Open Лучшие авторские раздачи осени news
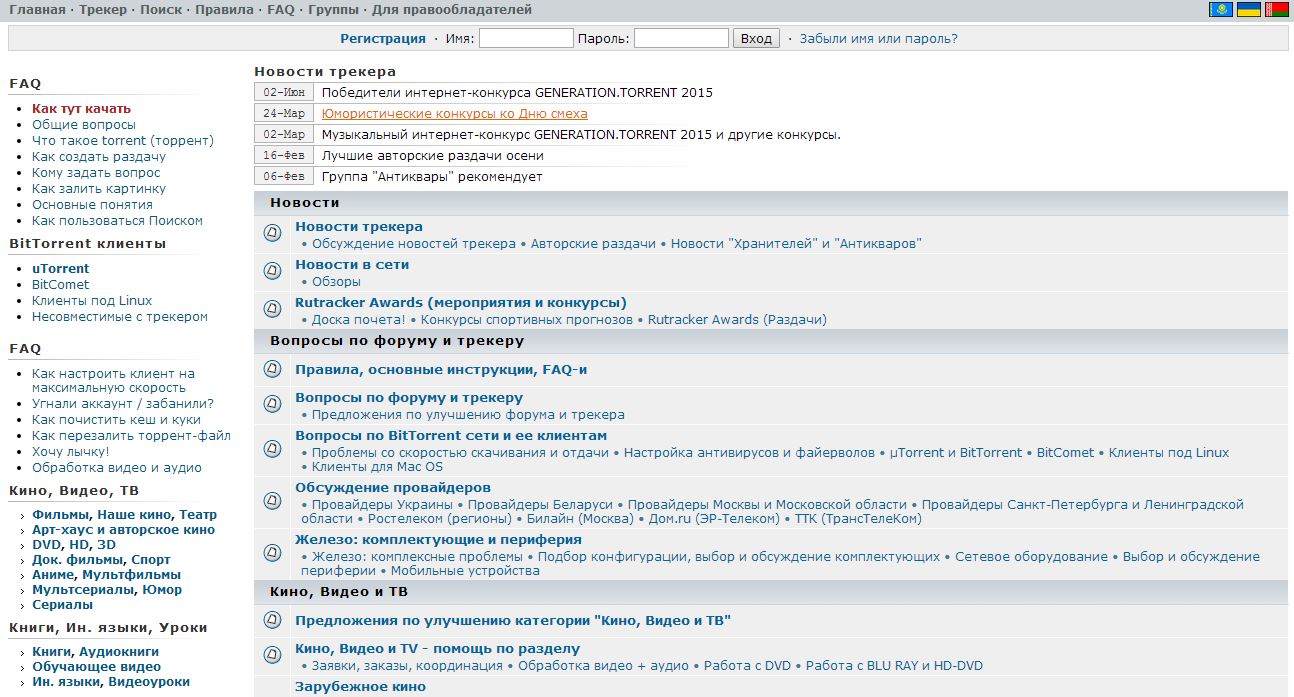The height and width of the screenshot is (697, 1294). point(433,155)
